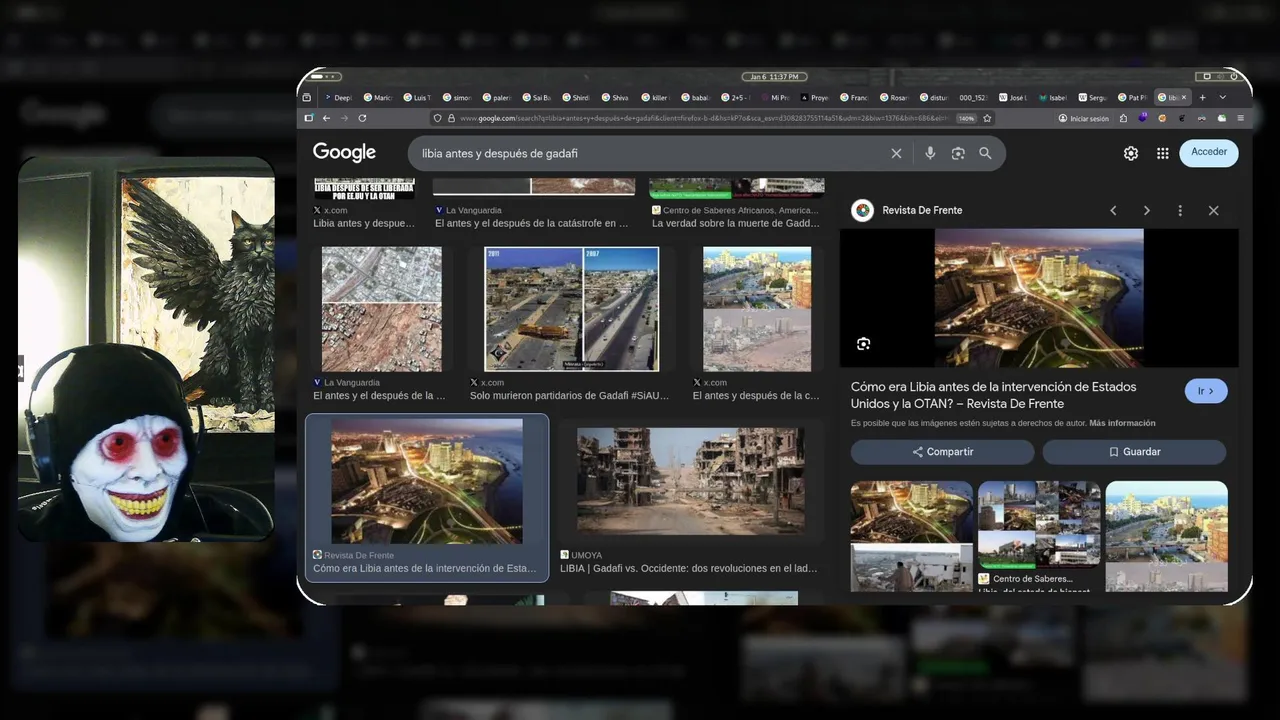1280x720 pixels.
Task: Open x.com coastal city comparison thumbnail
Action: tap(757, 309)
